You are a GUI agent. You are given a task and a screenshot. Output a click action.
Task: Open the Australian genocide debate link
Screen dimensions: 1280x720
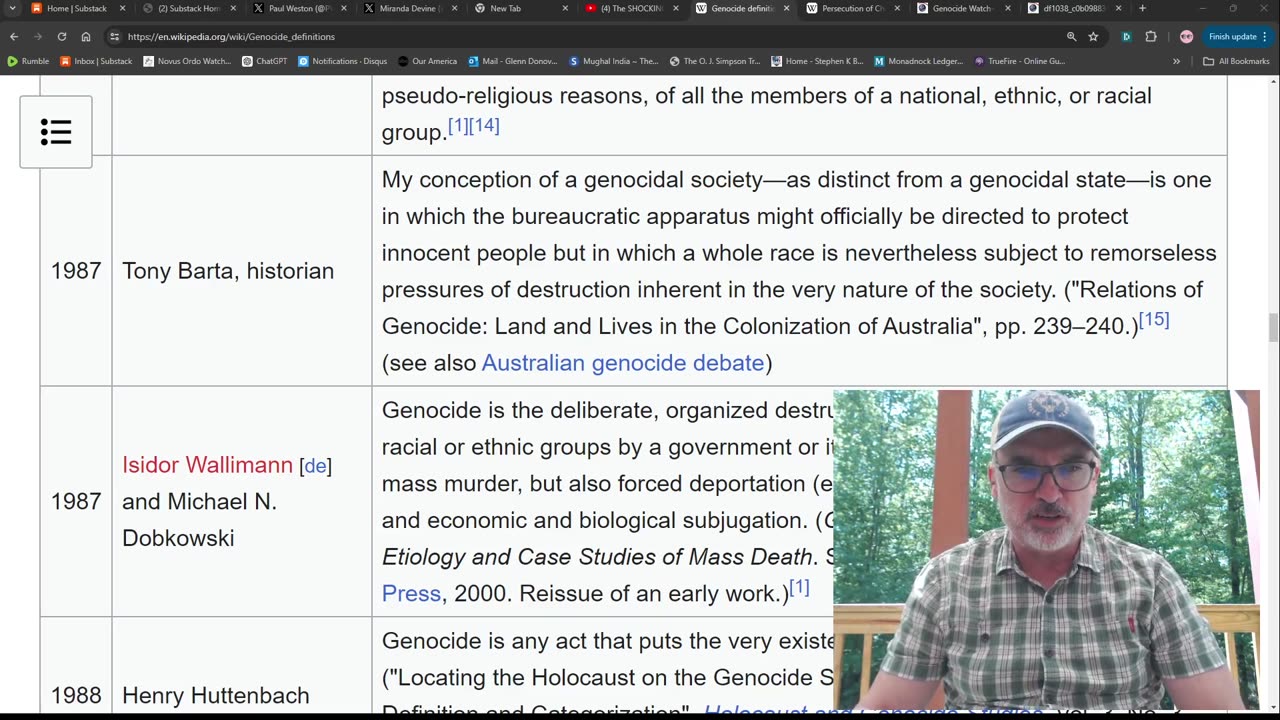(x=623, y=363)
